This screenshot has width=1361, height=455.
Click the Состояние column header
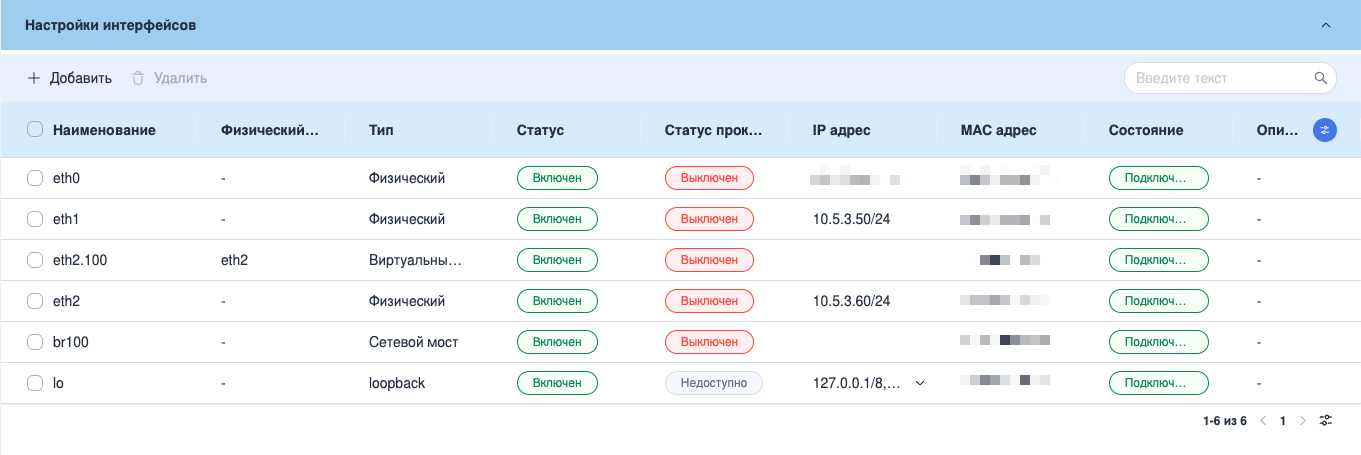[x=1146, y=130]
